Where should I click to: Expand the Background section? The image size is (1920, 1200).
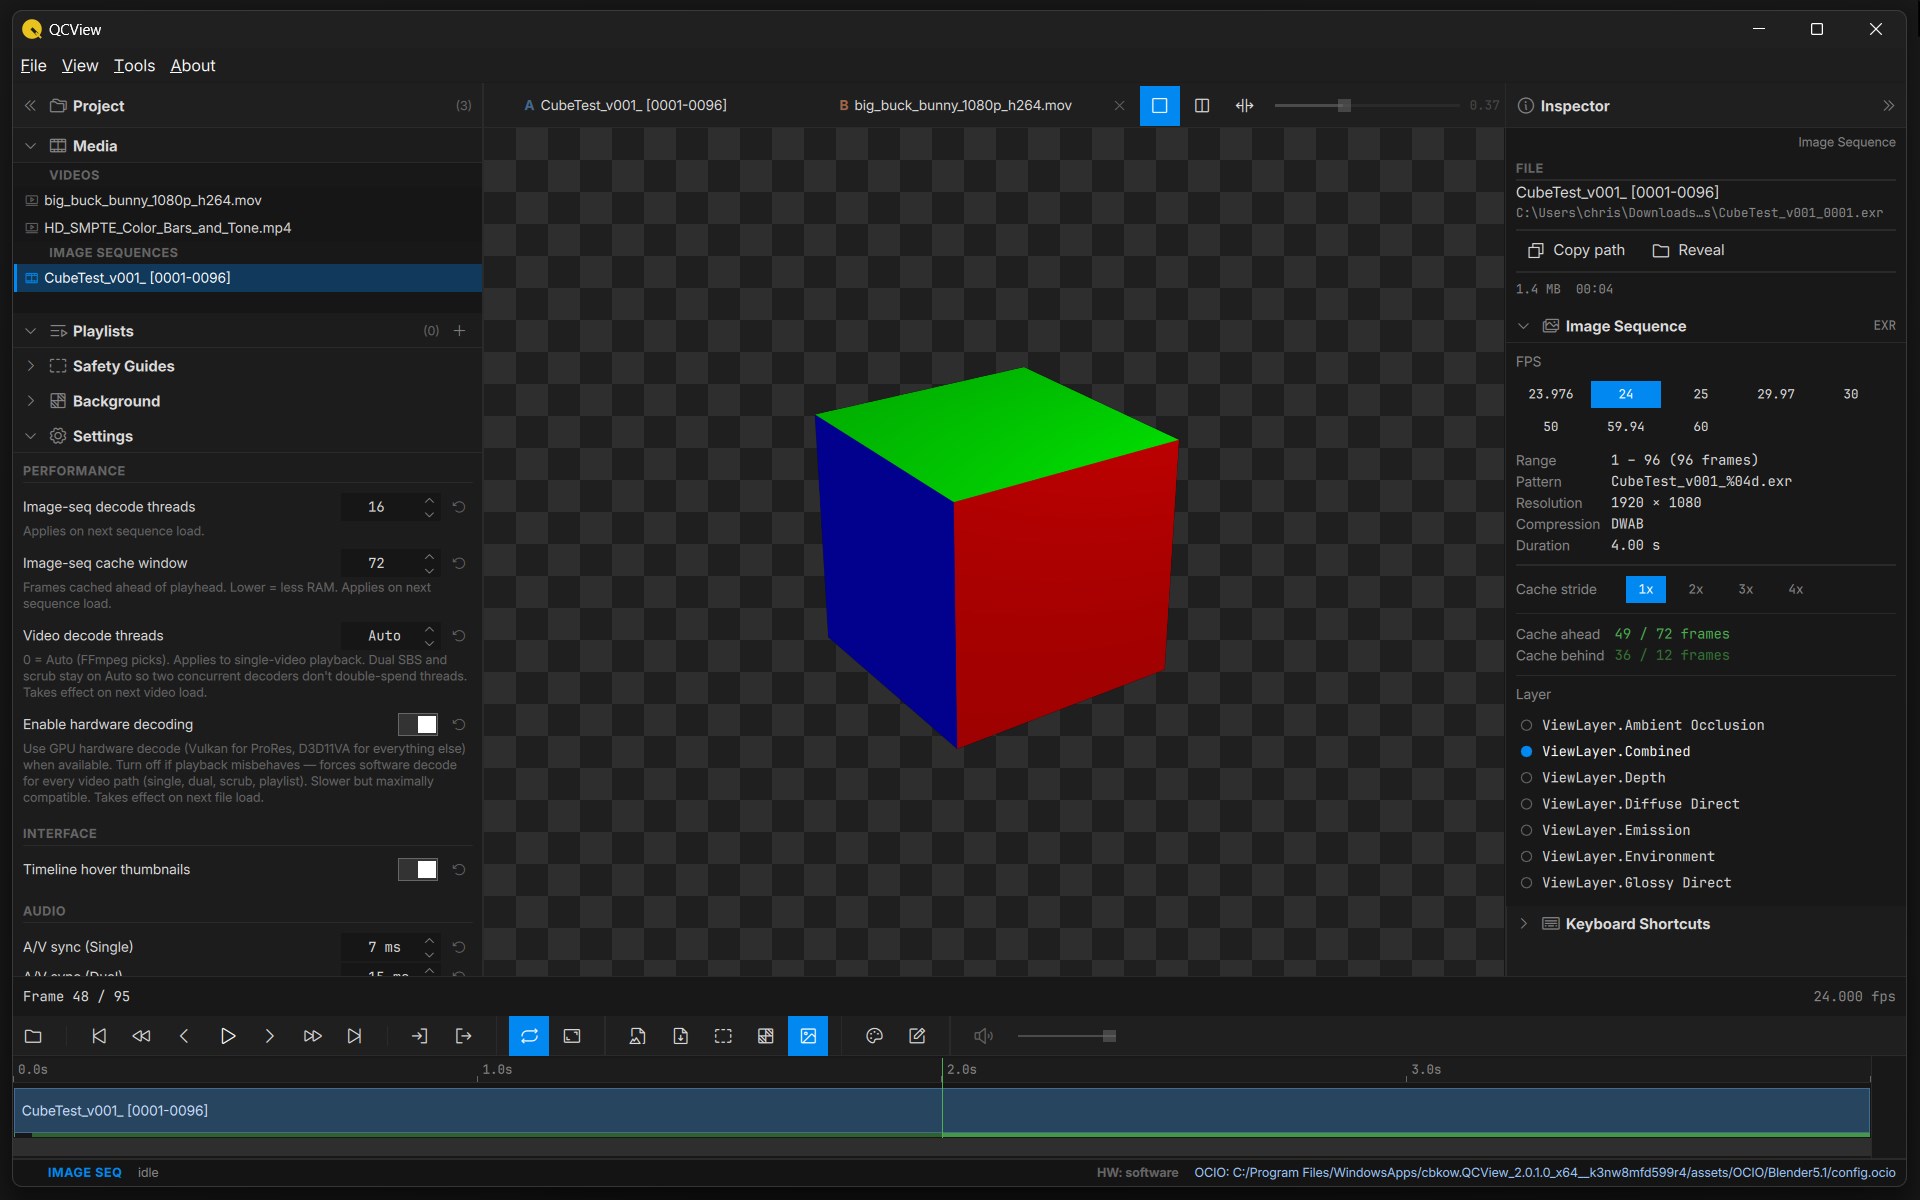click(30, 401)
